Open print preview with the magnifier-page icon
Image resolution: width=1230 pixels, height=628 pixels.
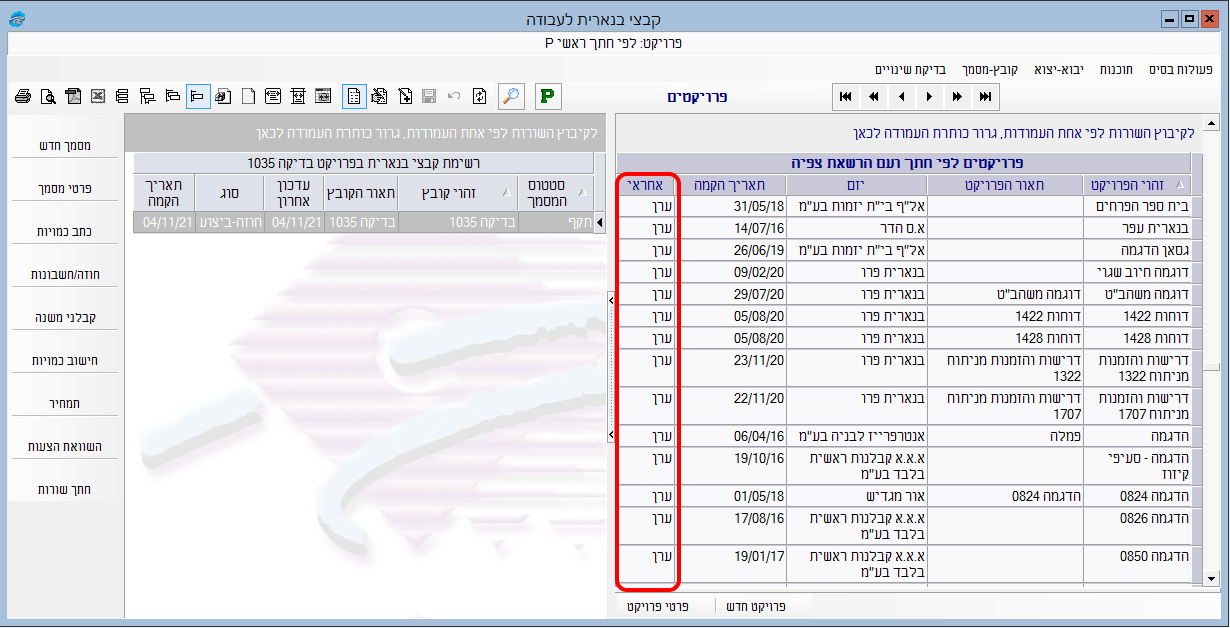pos(47,96)
